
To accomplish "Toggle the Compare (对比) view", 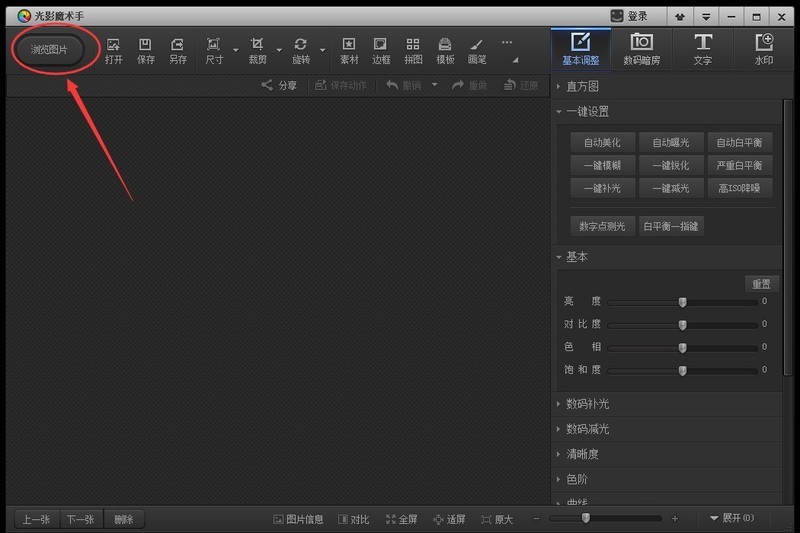I will coord(353,519).
